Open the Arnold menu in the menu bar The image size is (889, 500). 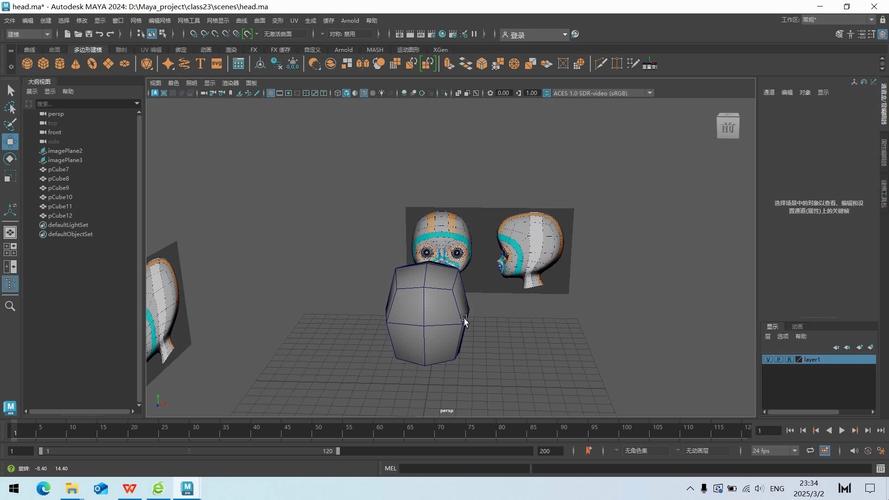(349, 20)
